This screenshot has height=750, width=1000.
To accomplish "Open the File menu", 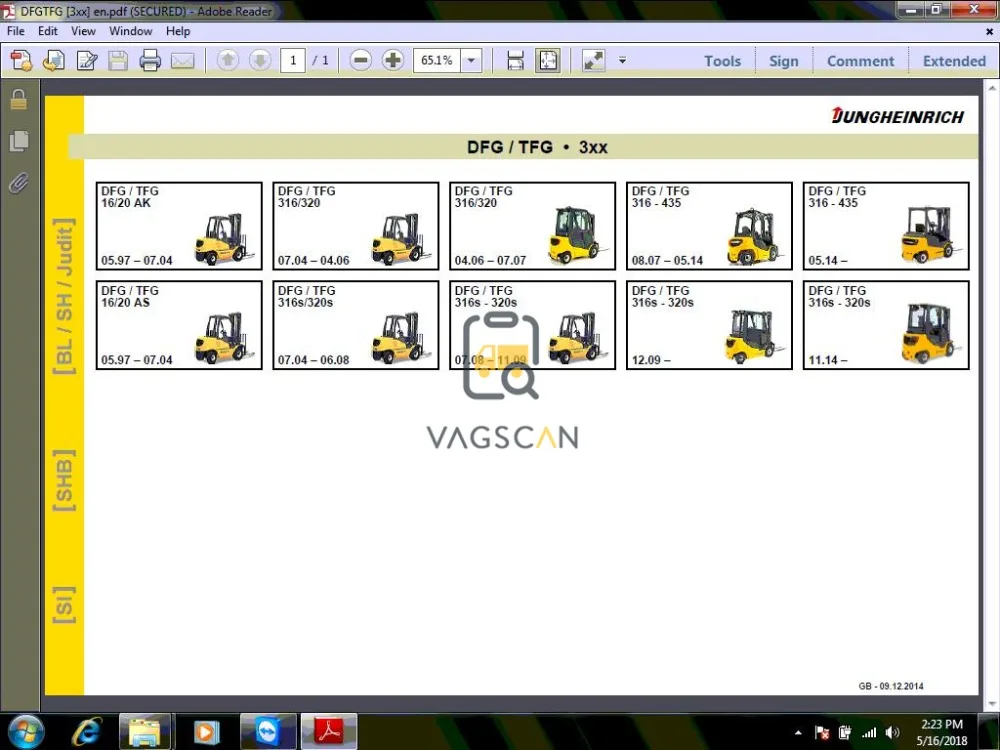I will pyautogui.click(x=16, y=31).
